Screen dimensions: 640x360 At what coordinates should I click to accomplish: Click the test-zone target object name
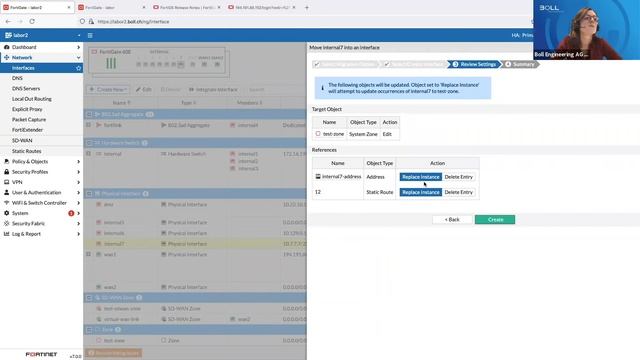coord(333,134)
